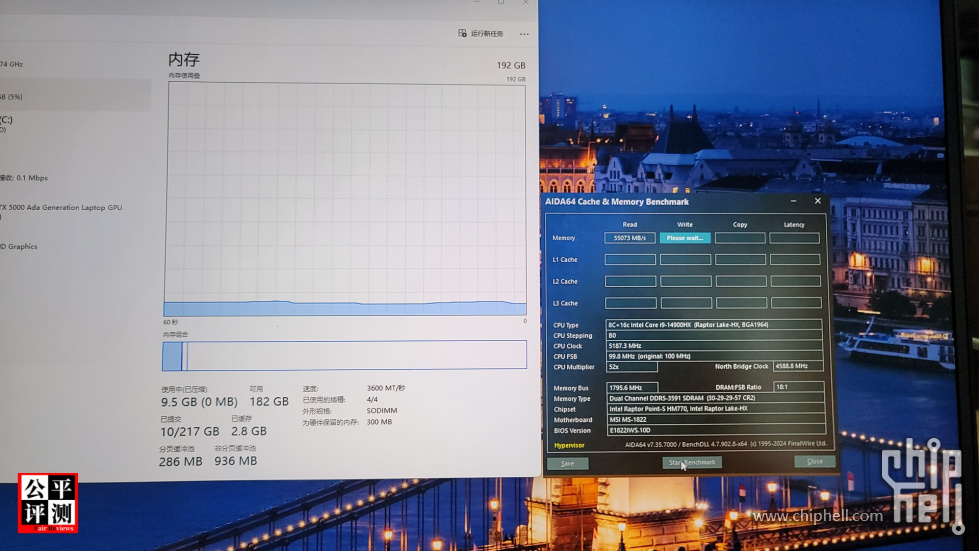Viewport: 979px width, 551px height.
Task: Minimize the AIDA64 benchmark window
Action: (x=793, y=201)
